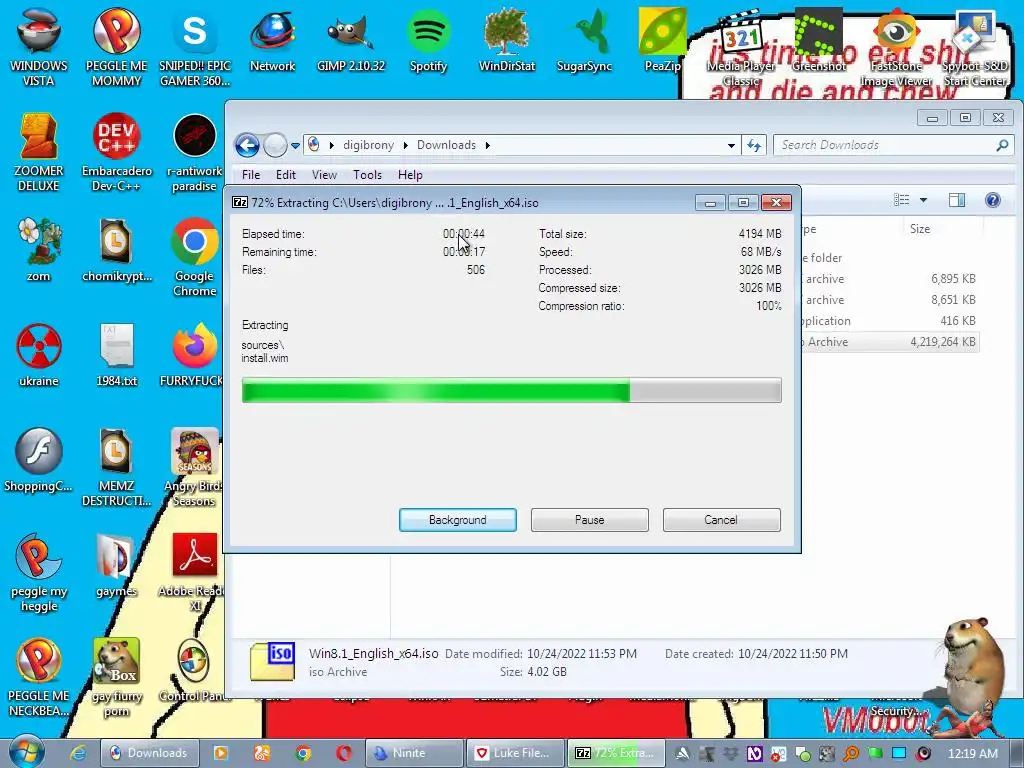Pause the 7-Zip extraction

(590, 520)
